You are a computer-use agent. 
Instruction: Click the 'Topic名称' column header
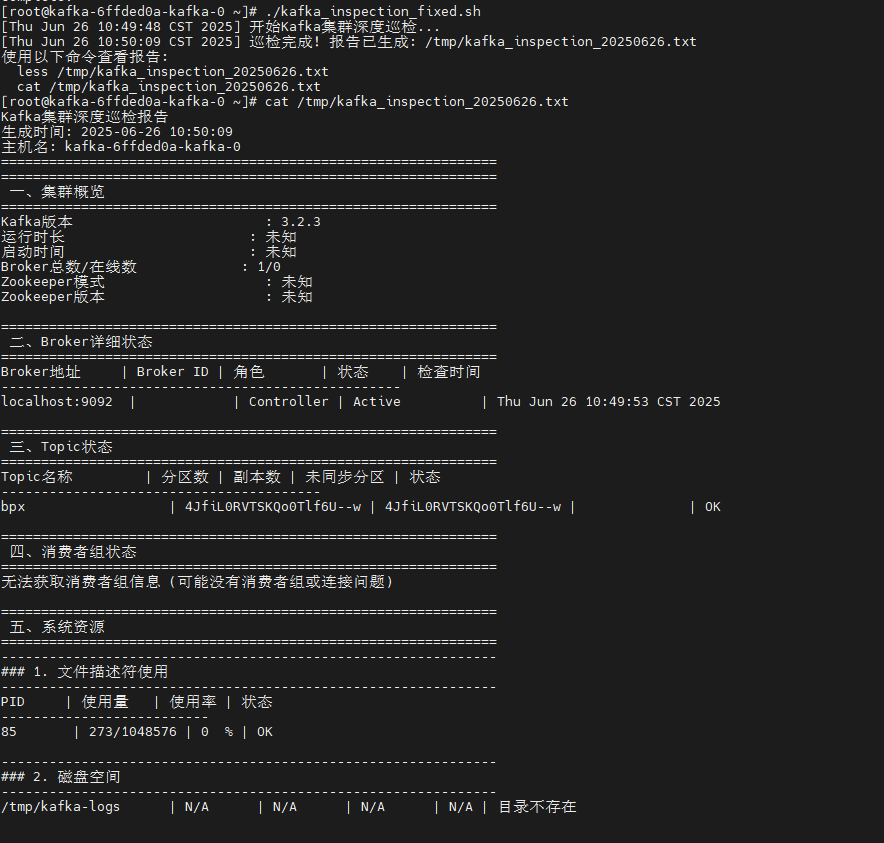(x=37, y=476)
